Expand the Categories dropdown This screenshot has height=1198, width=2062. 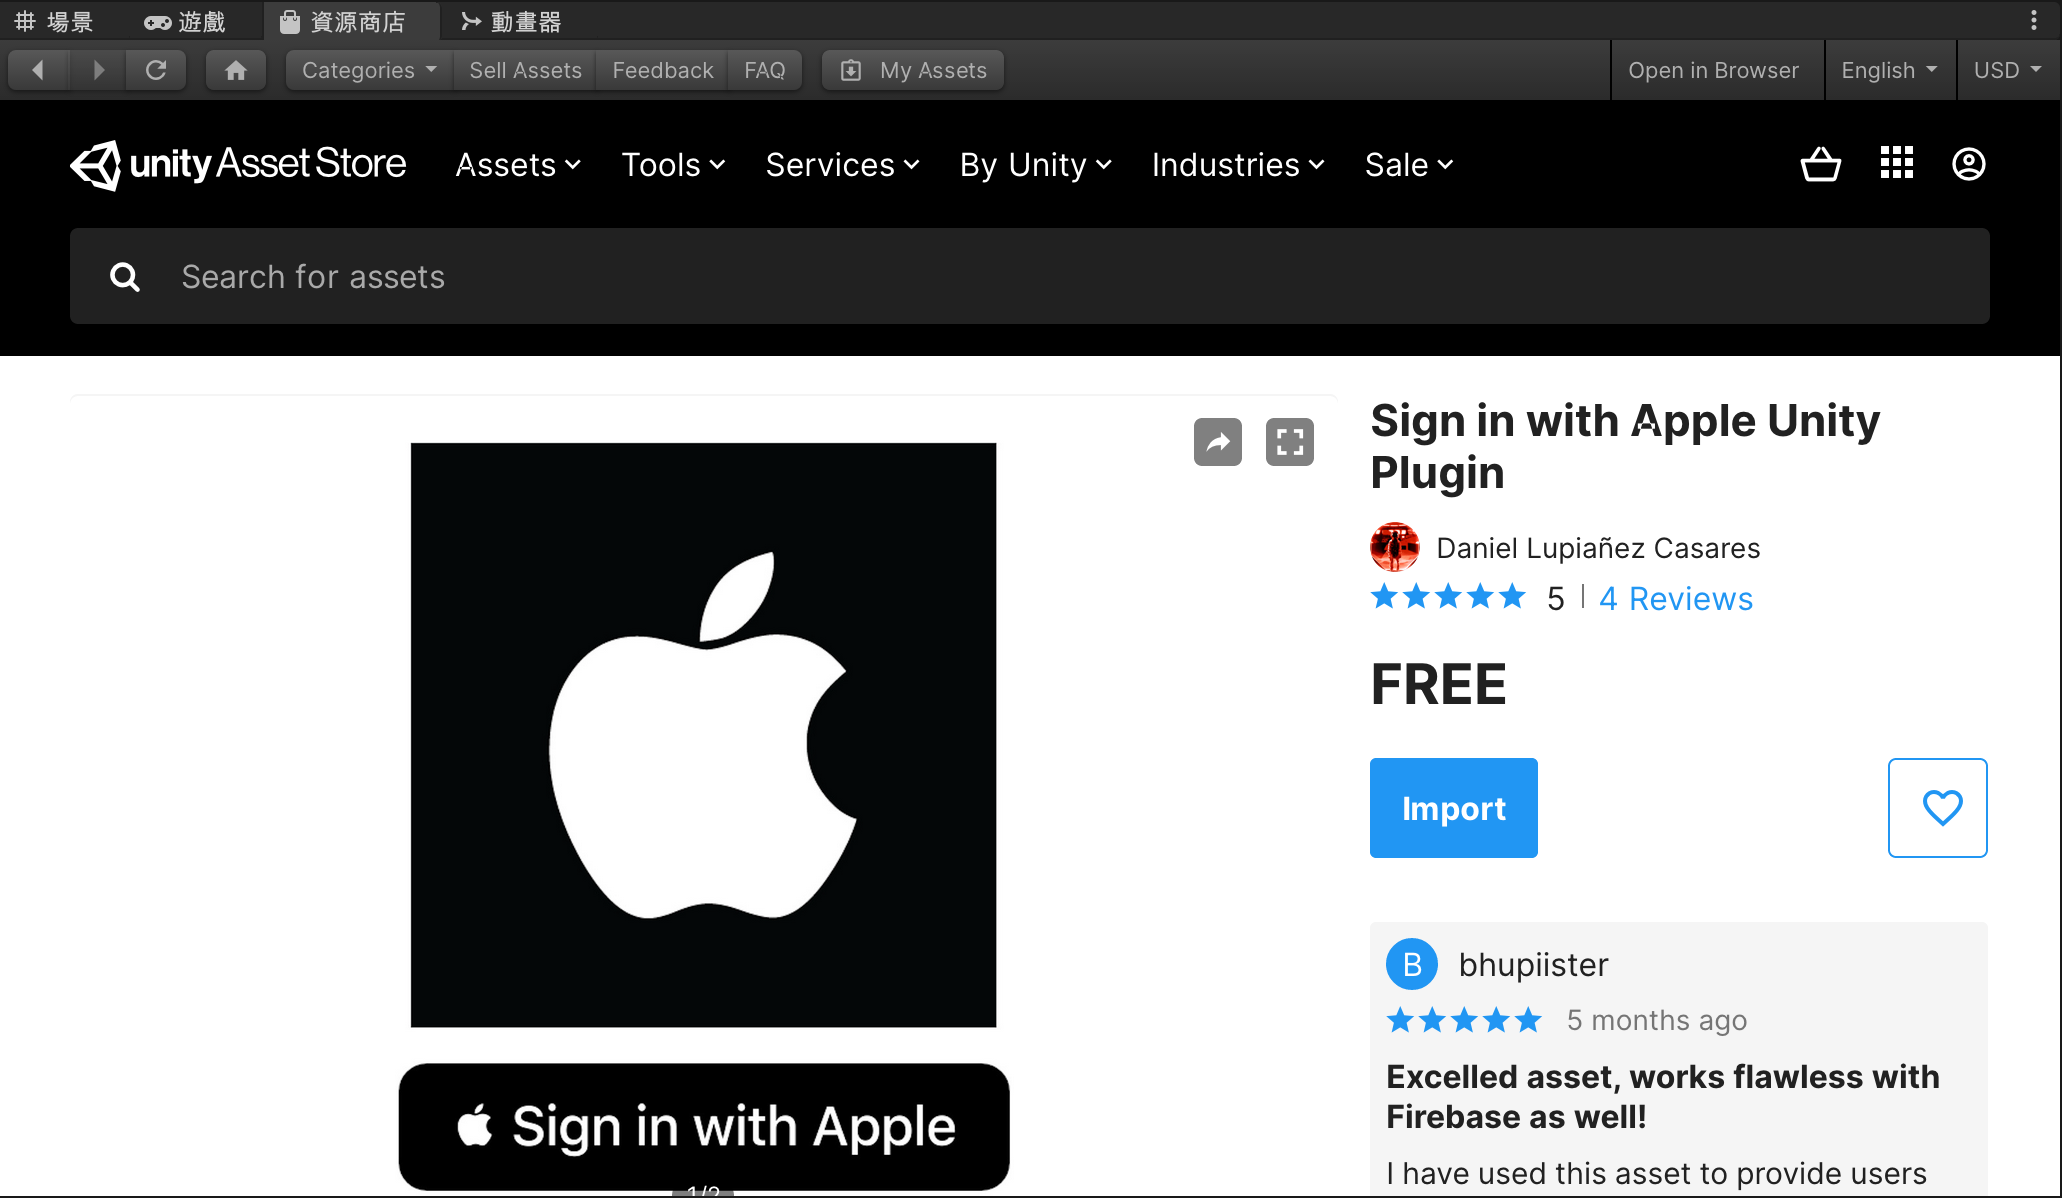pos(369,70)
